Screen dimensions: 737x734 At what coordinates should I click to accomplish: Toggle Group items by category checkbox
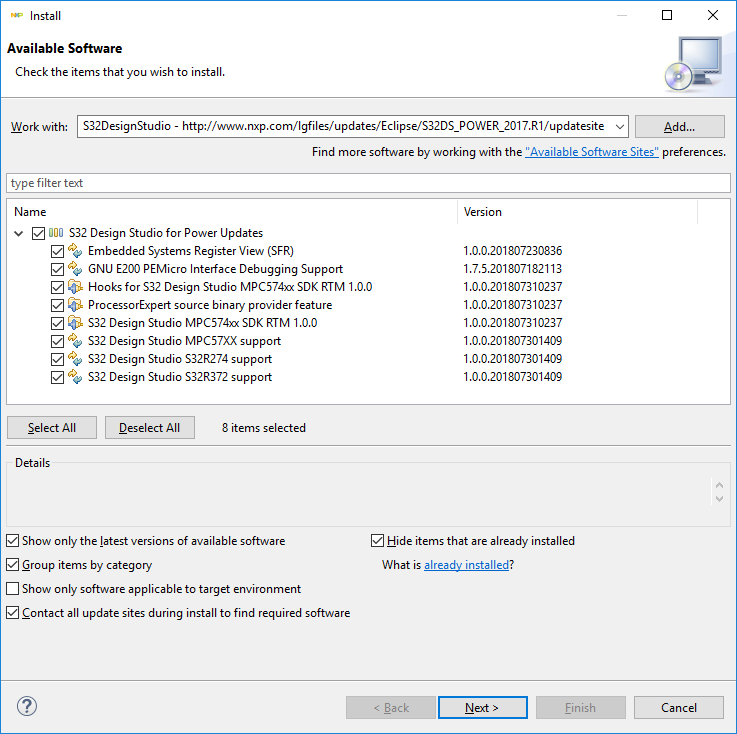13,565
